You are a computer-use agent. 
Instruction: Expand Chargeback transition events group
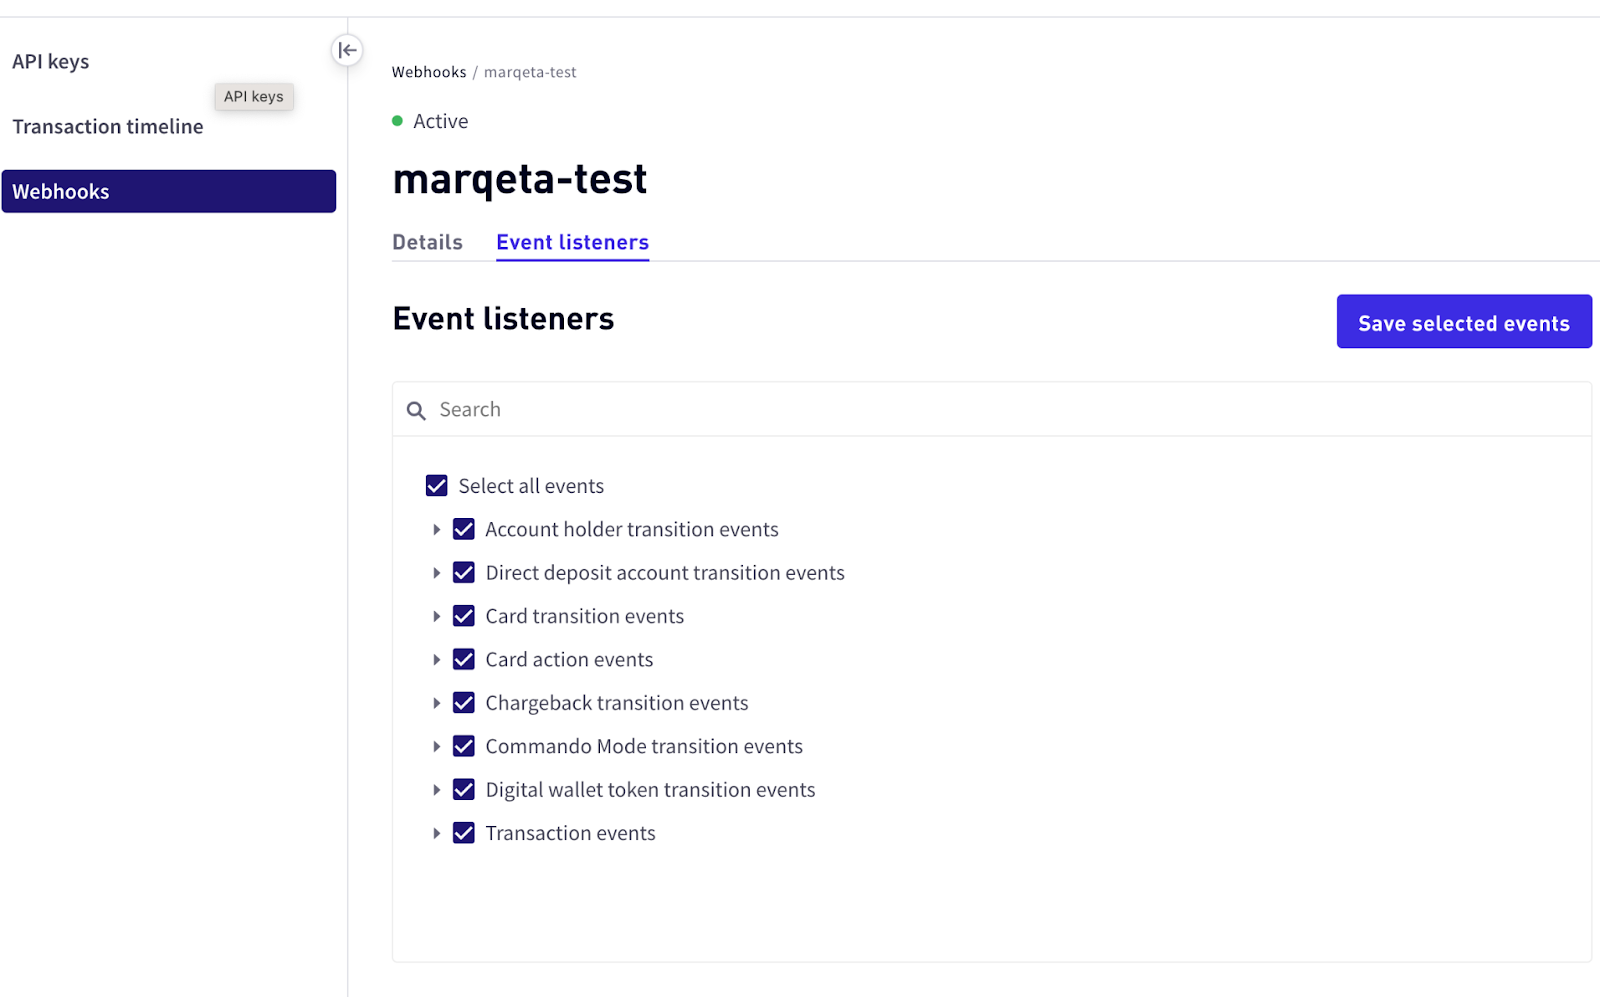(x=436, y=703)
